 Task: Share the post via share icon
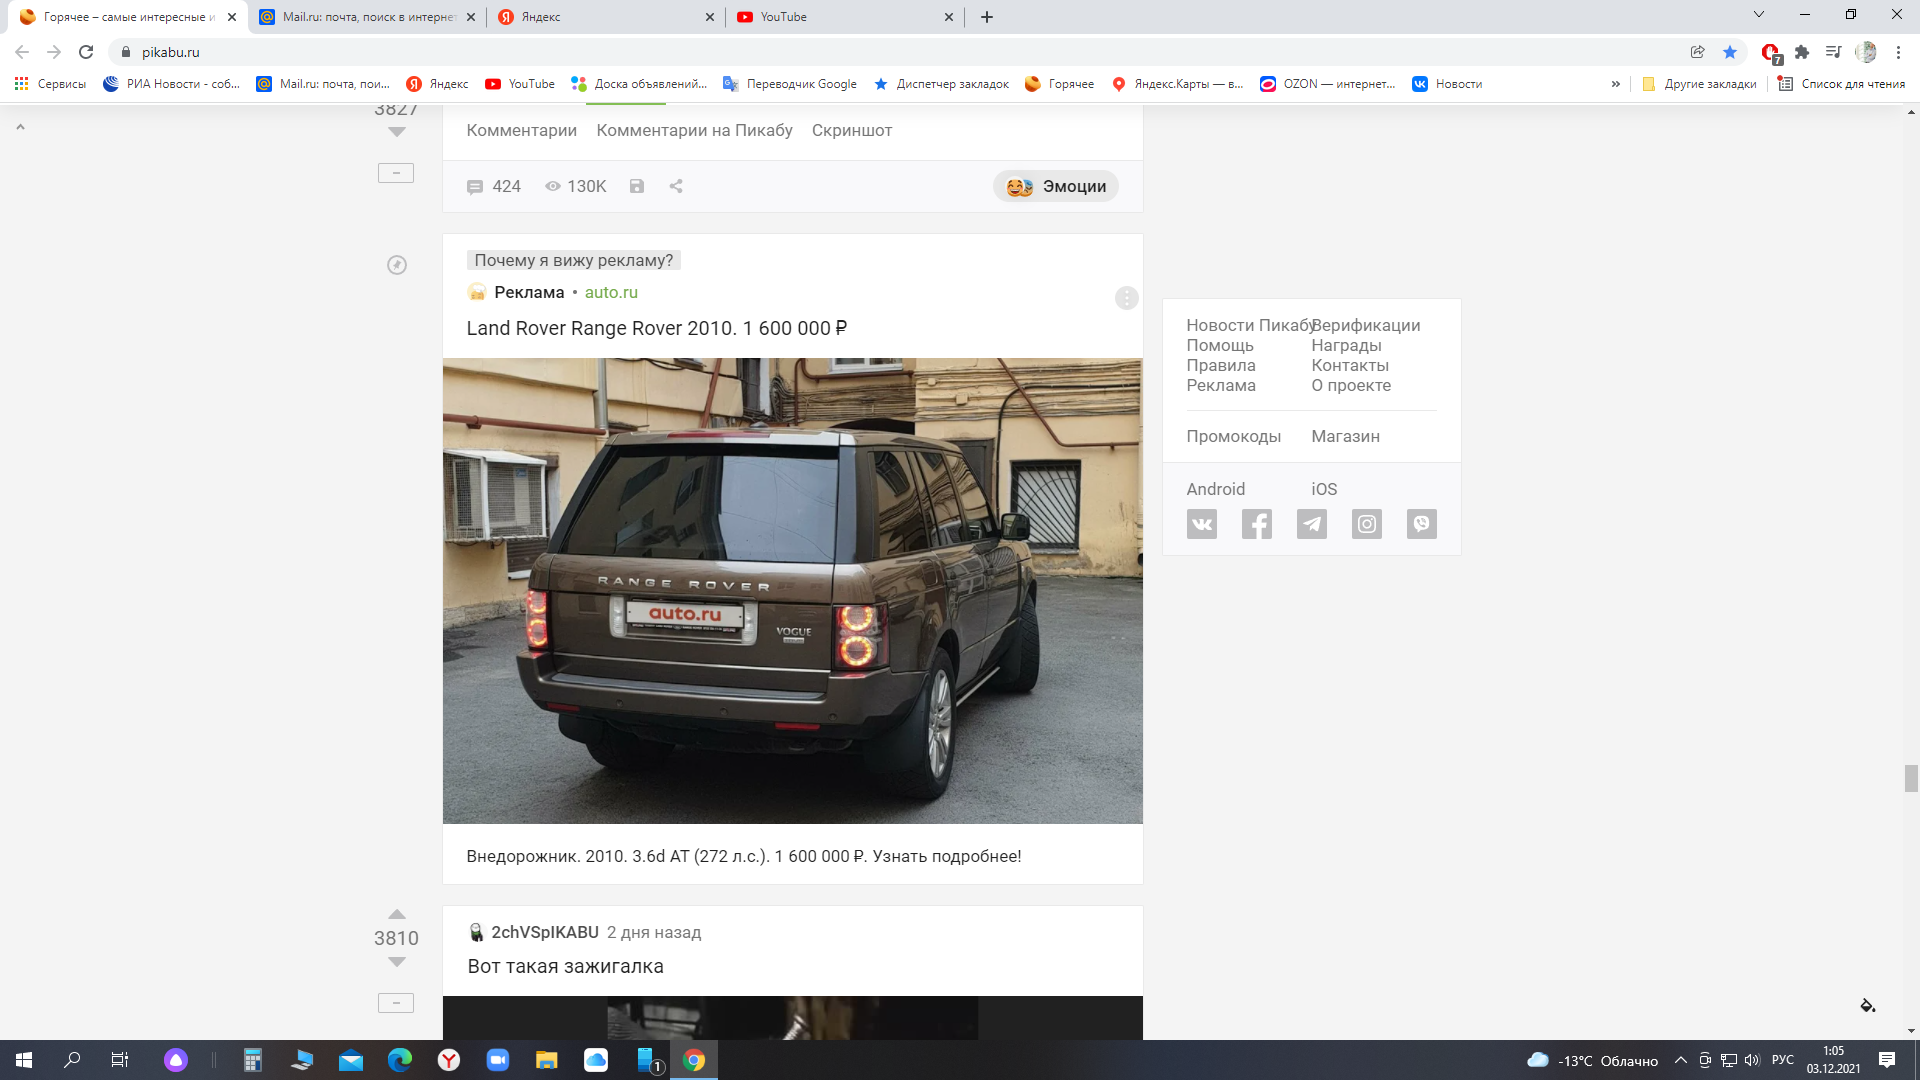[676, 186]
